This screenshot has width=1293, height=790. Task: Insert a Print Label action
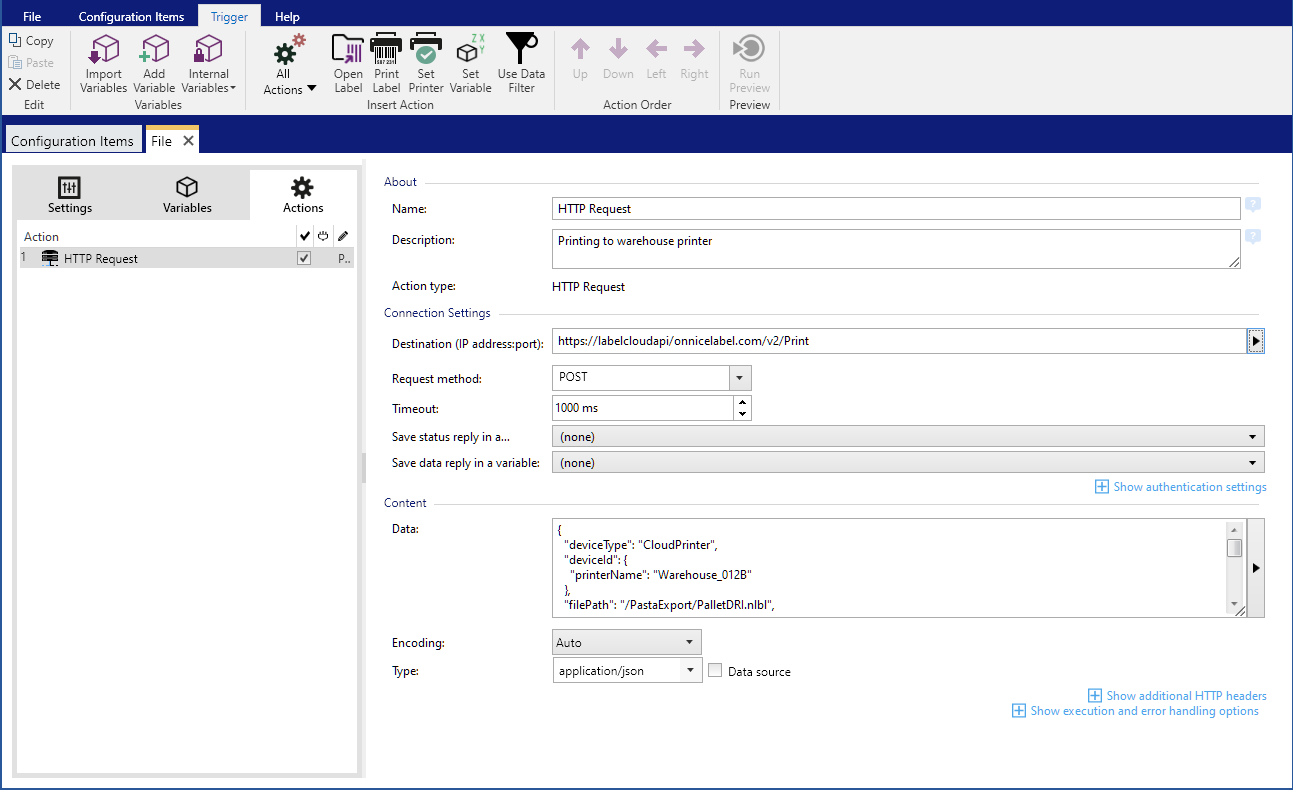click(x=386, y=64)
